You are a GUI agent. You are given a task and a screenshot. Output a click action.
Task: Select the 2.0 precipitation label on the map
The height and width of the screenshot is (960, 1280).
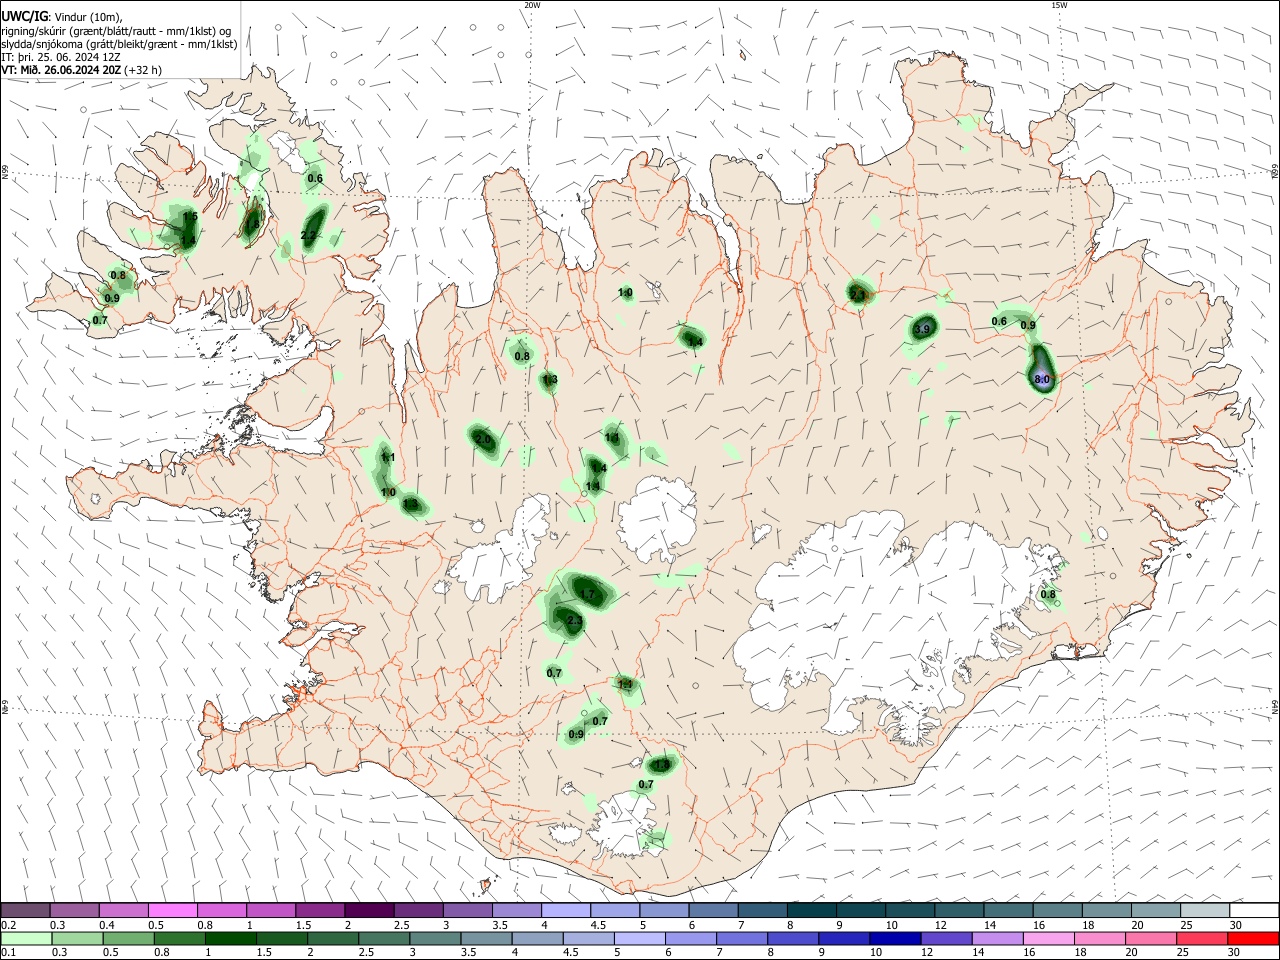point(483,440)
